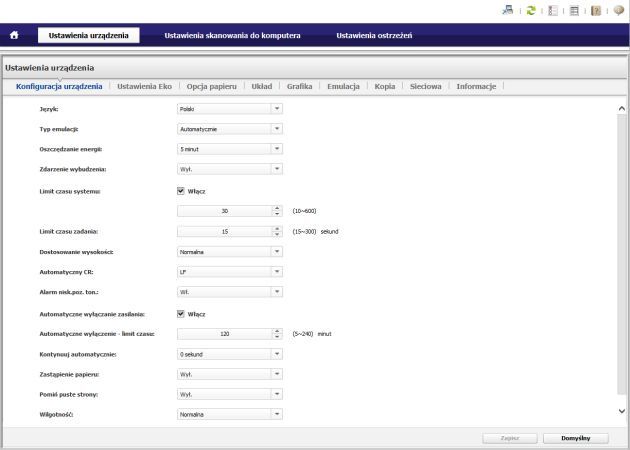This screenshot has height=450, width=630.
Task: Click the vertical scrollbar track
Action: click(622, 253)
